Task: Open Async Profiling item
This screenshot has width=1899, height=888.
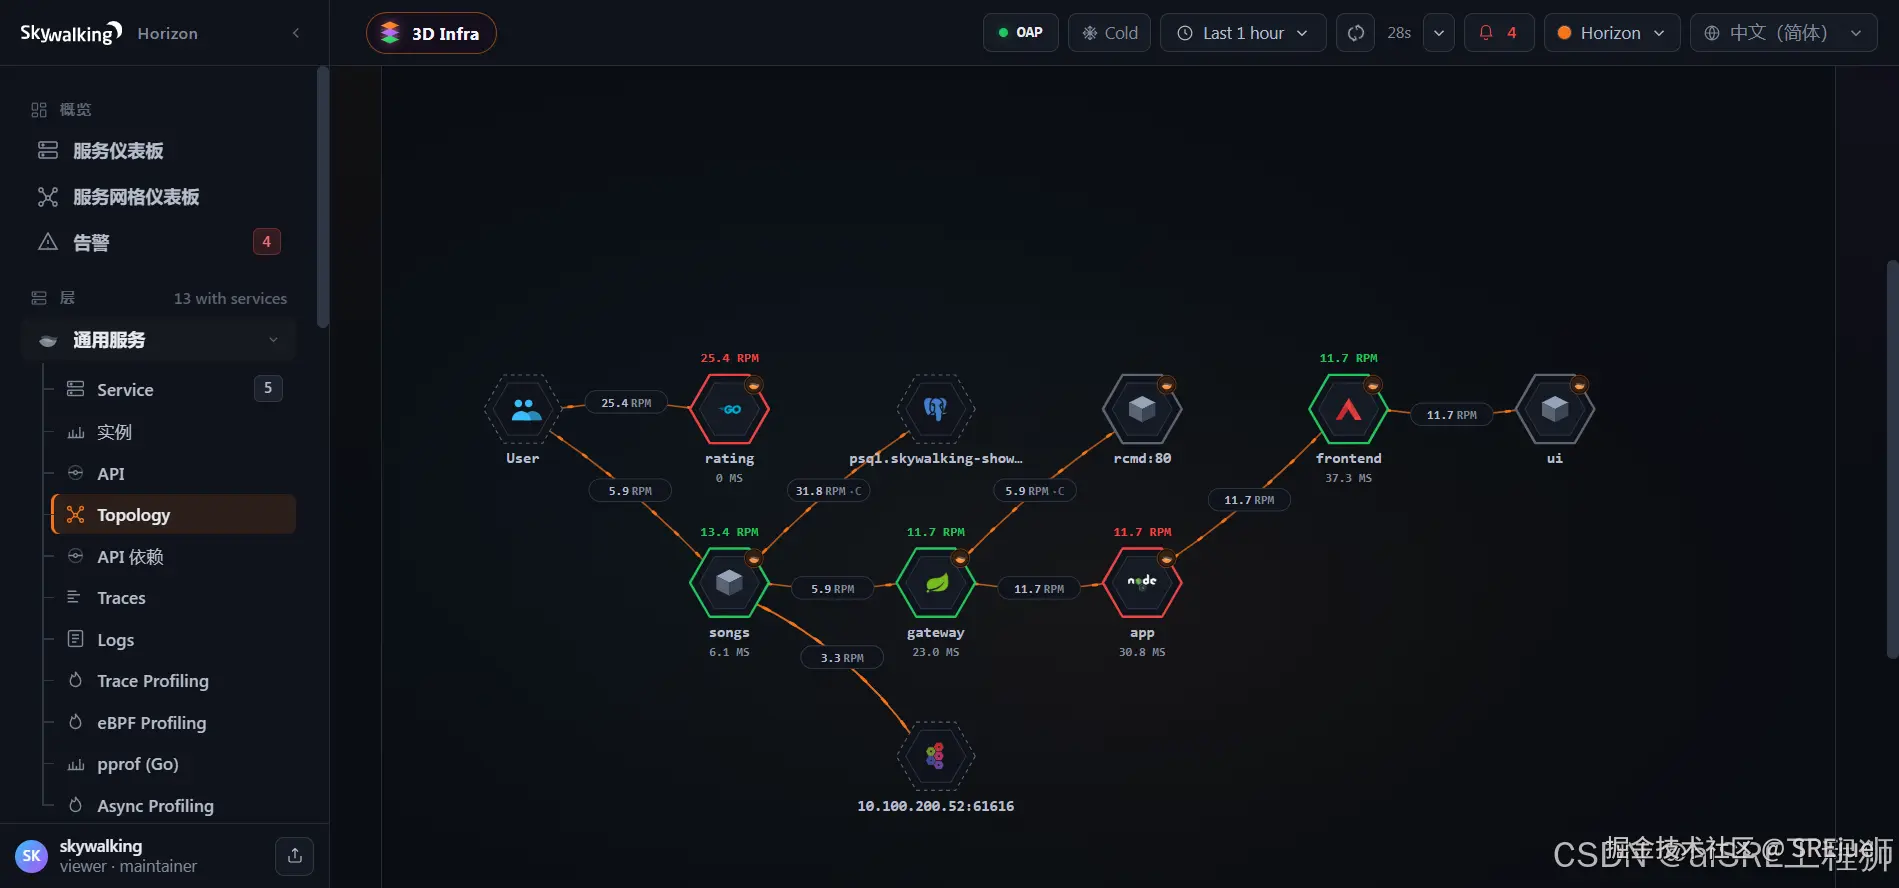Action: pos(173,805)
